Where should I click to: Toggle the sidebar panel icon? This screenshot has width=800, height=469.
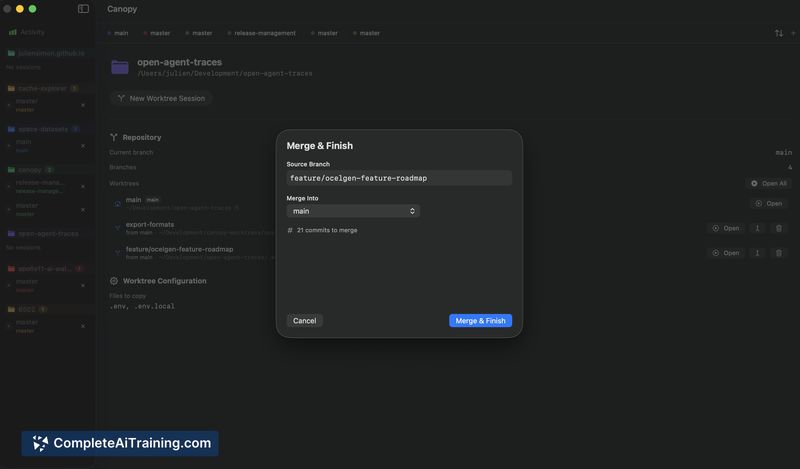click(x=83, y=9)
